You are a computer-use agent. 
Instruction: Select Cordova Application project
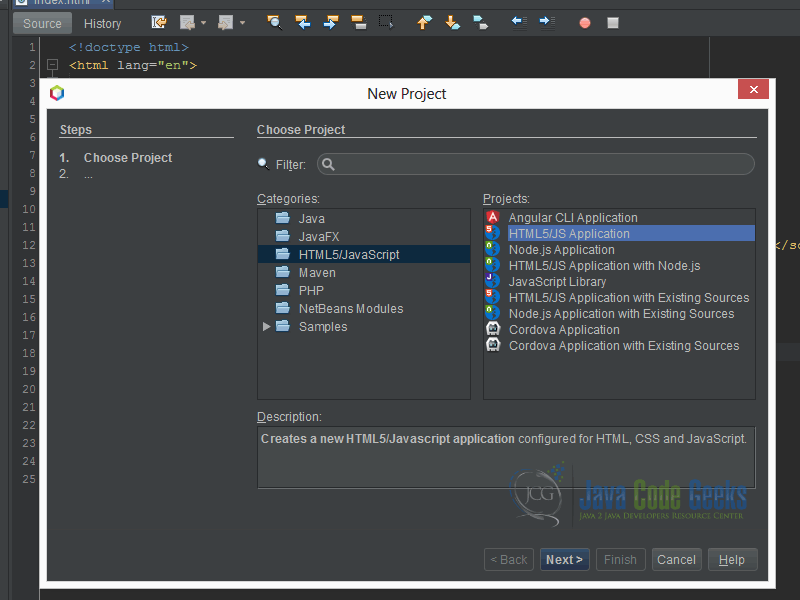point(564,330)
